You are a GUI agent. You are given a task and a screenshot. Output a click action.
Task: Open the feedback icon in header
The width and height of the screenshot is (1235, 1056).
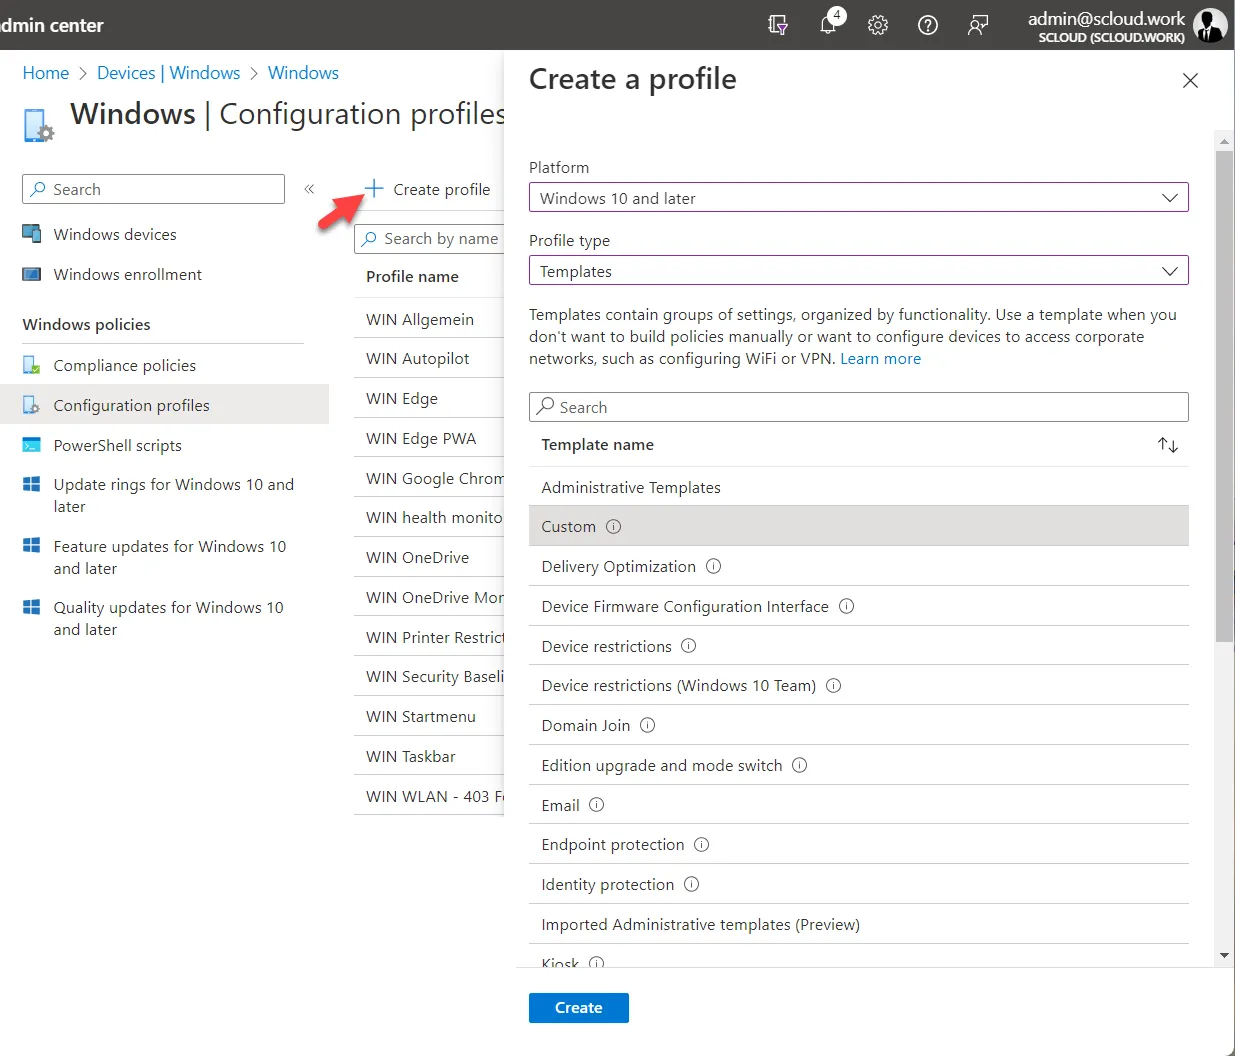click(x=978, y=25)
